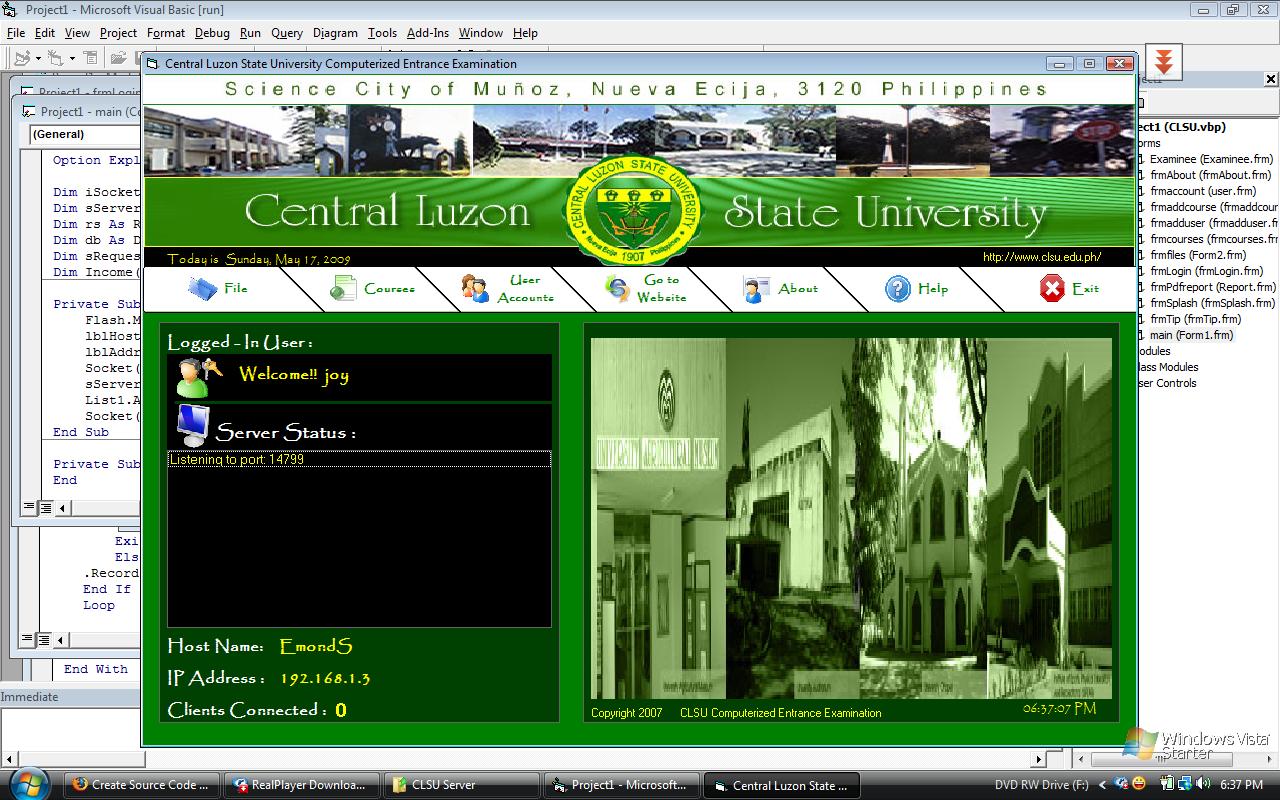1280x800 pixels.
Task: Open the Add-Ins menu
Action: point(428,33)
